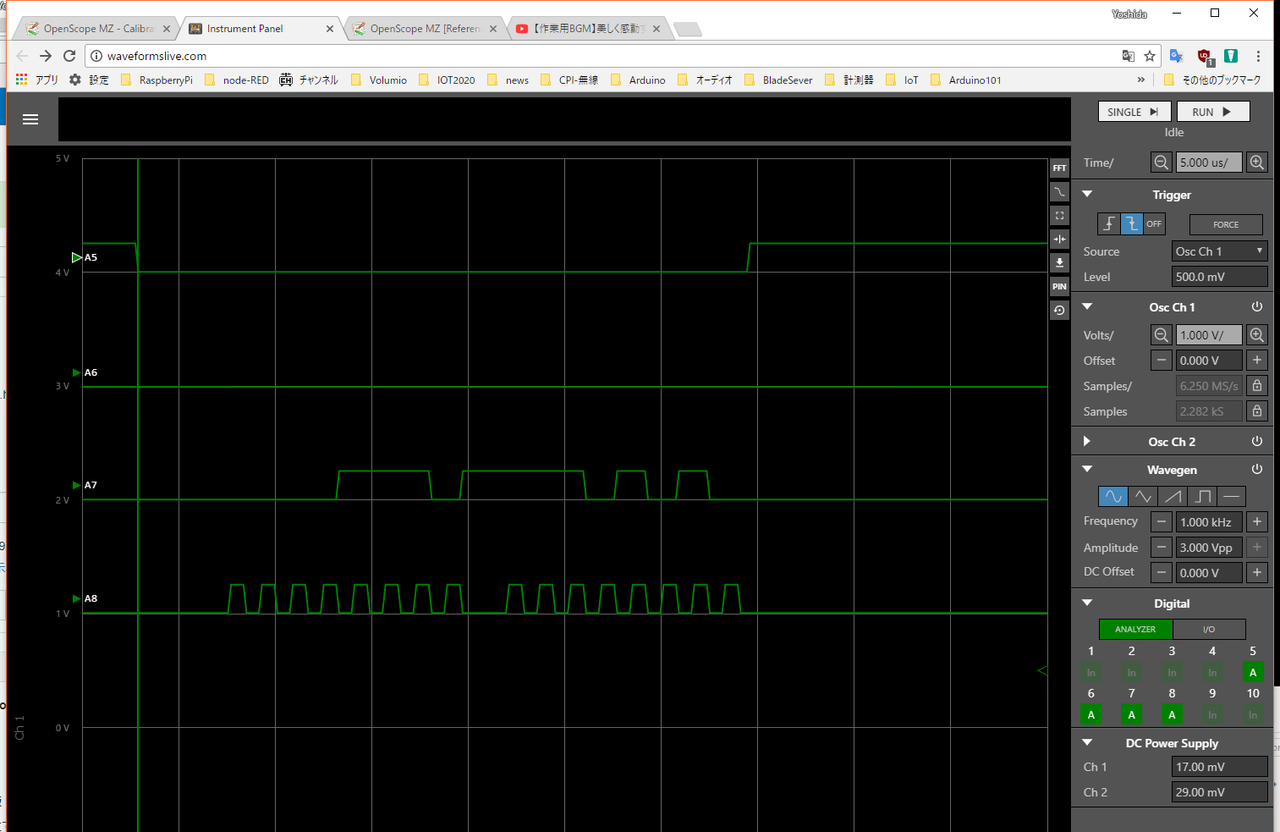Toggle digital channel 5 analyzer

click(1253, 672)
